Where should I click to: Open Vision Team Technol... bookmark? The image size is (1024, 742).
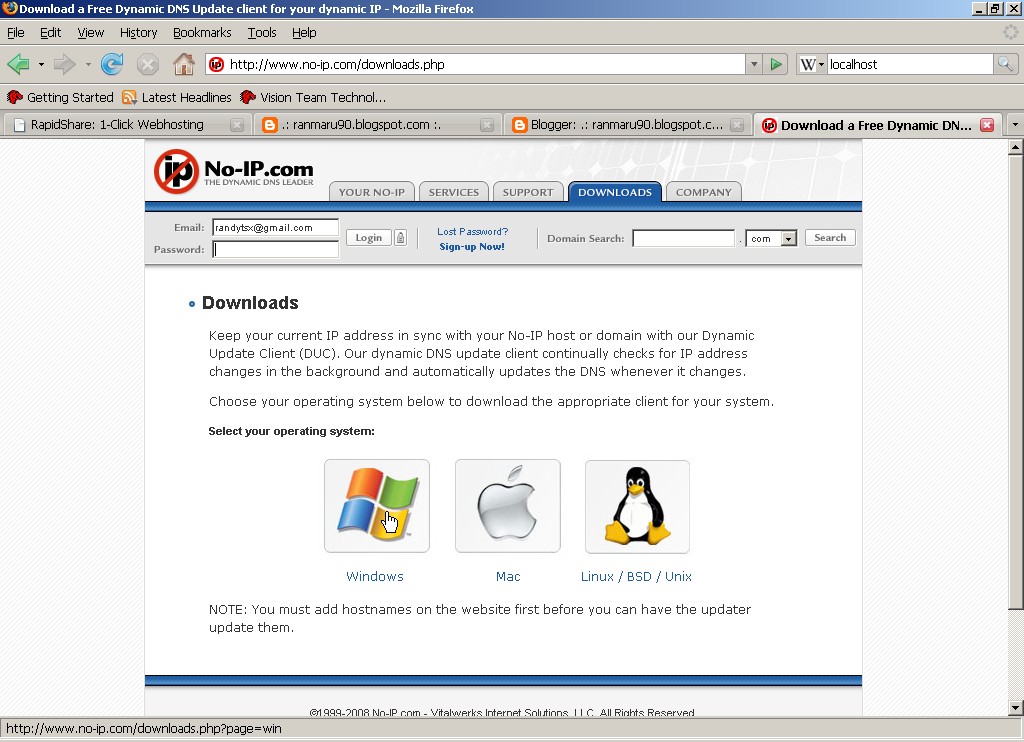click(313, 97)
